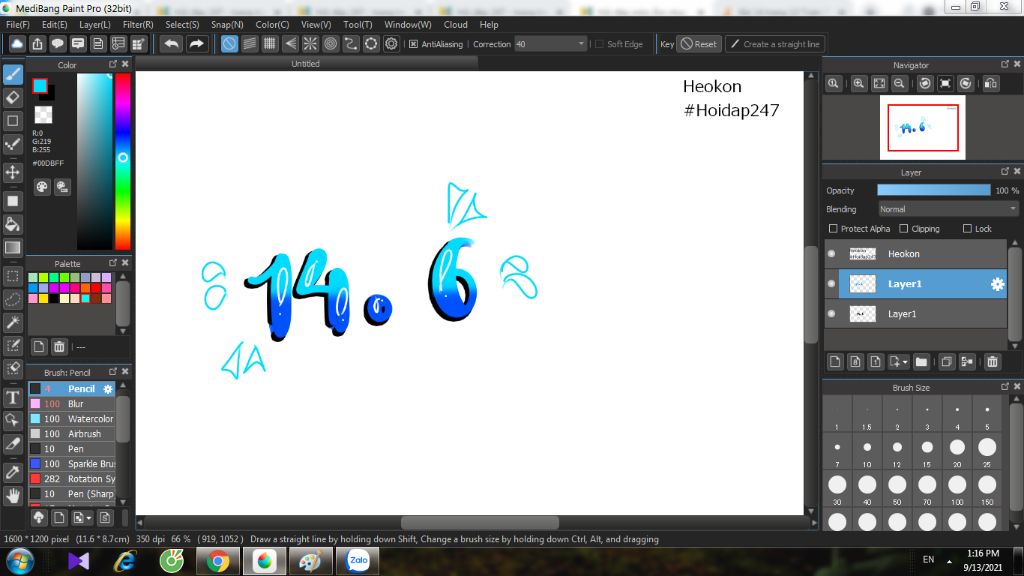Open the File menu

click(18, 24)
